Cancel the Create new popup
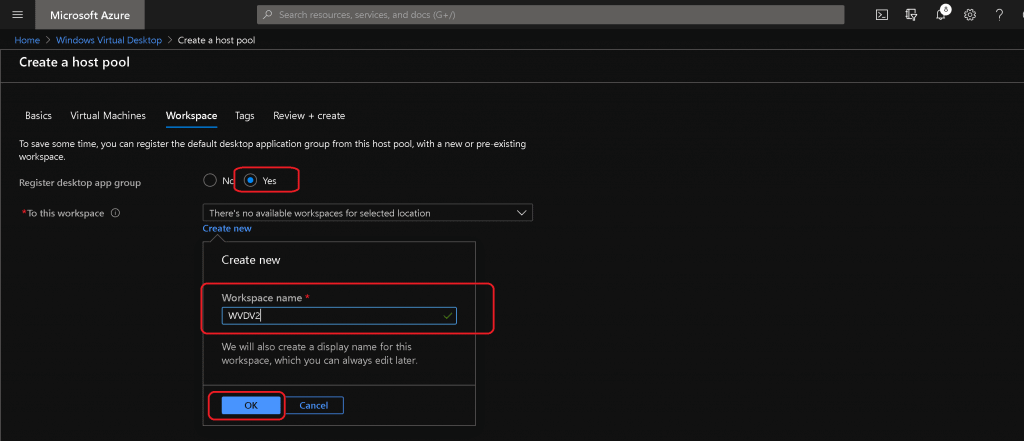Viewport: 1024px width, 441px height. pyautogui.click(x=313, y=405)
